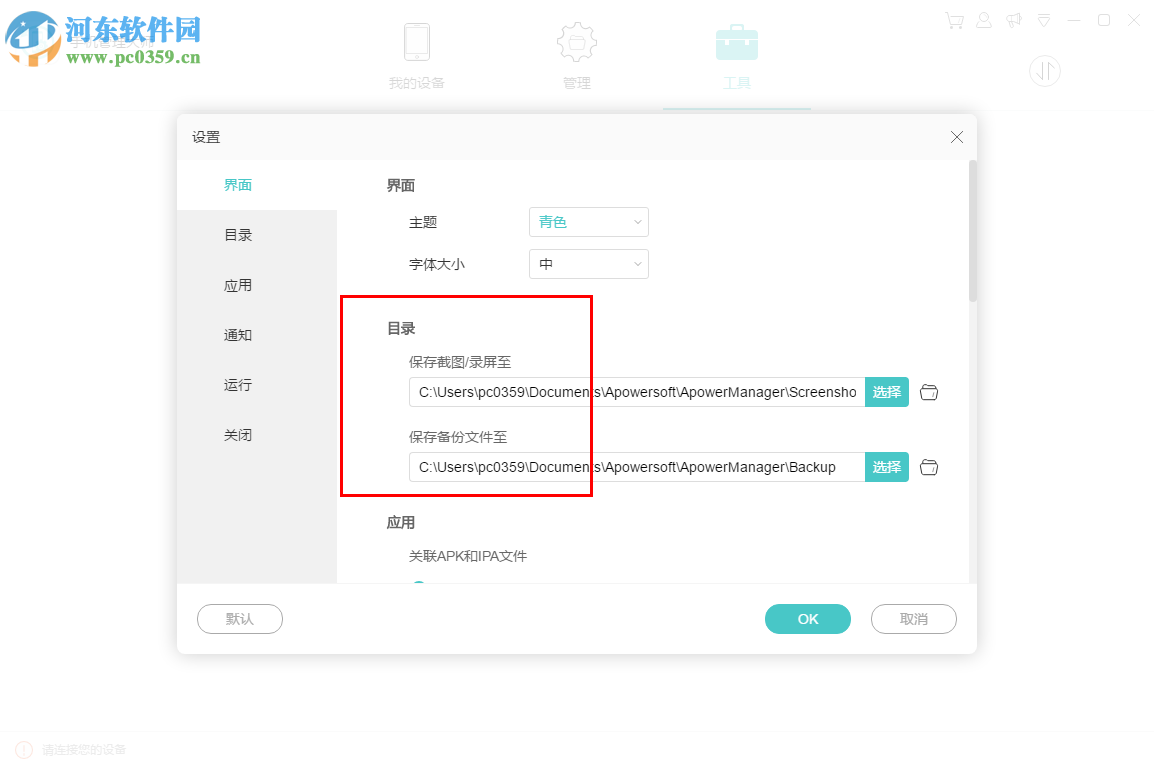The height and width of the screenshot is (768, 1154).
Task: Open the My Devices phone icon
Action: pos(417,42)
